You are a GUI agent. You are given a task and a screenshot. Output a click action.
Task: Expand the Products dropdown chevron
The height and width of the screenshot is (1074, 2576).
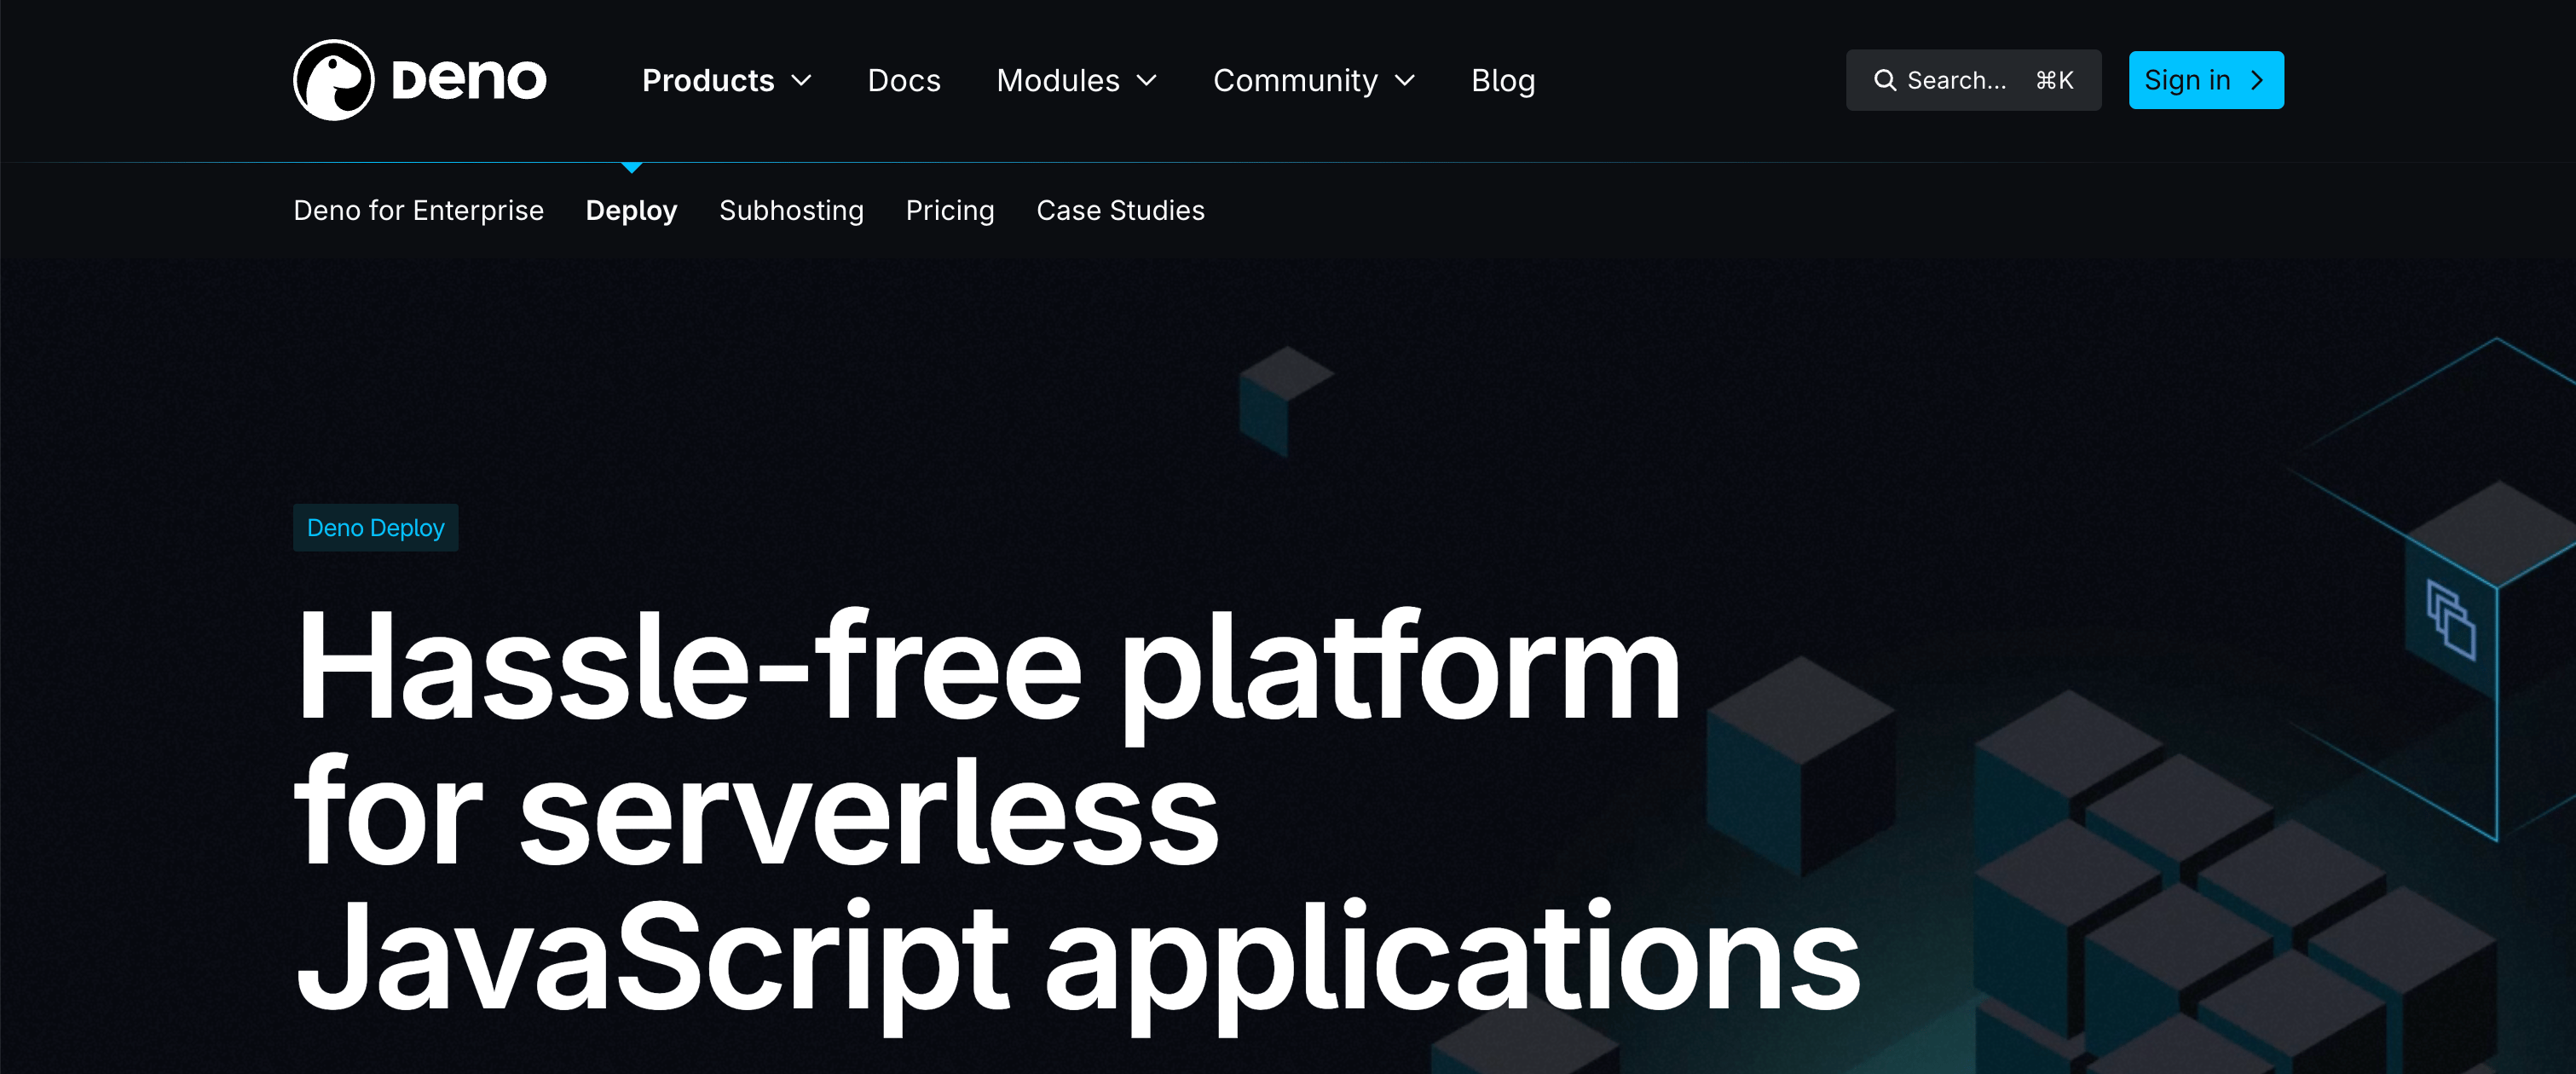[801, 80]
